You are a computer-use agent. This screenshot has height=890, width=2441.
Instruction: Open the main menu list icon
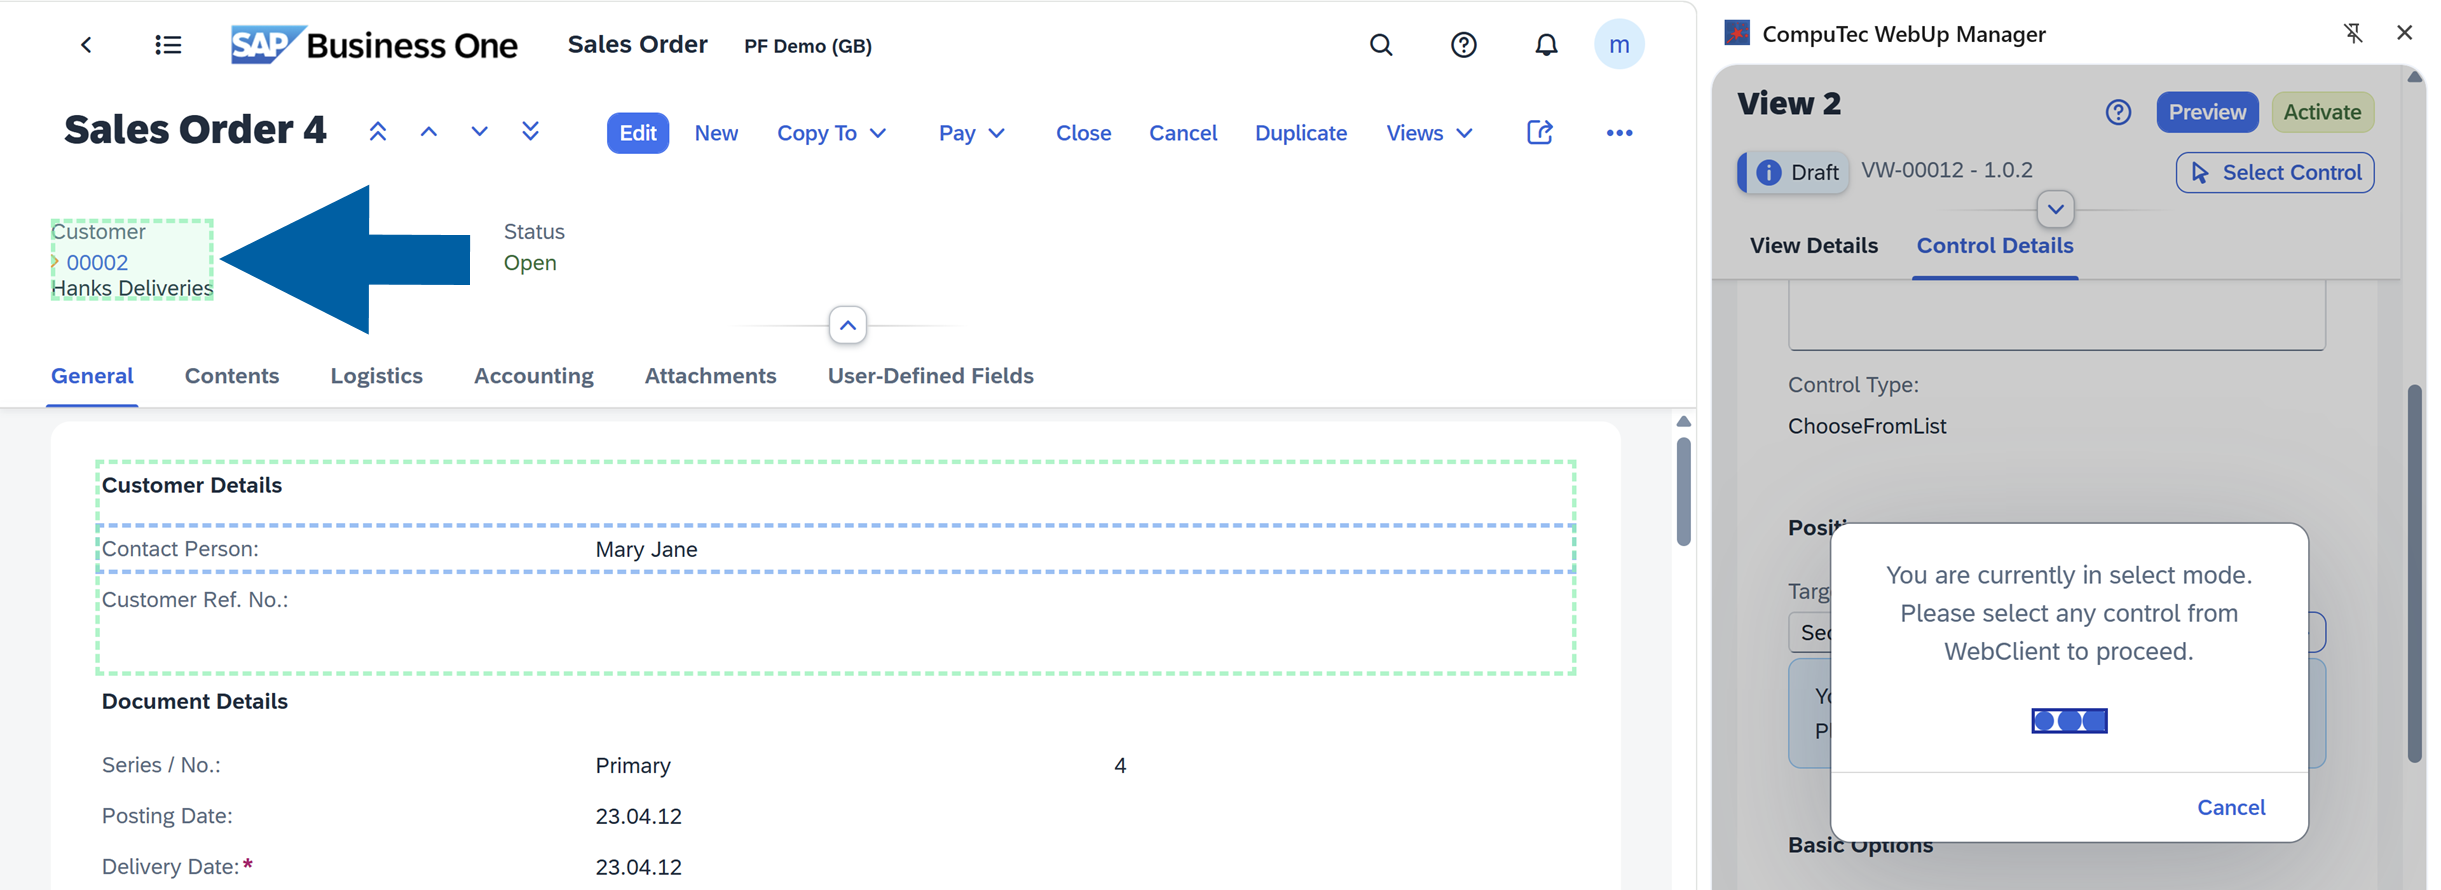(168, 45)
